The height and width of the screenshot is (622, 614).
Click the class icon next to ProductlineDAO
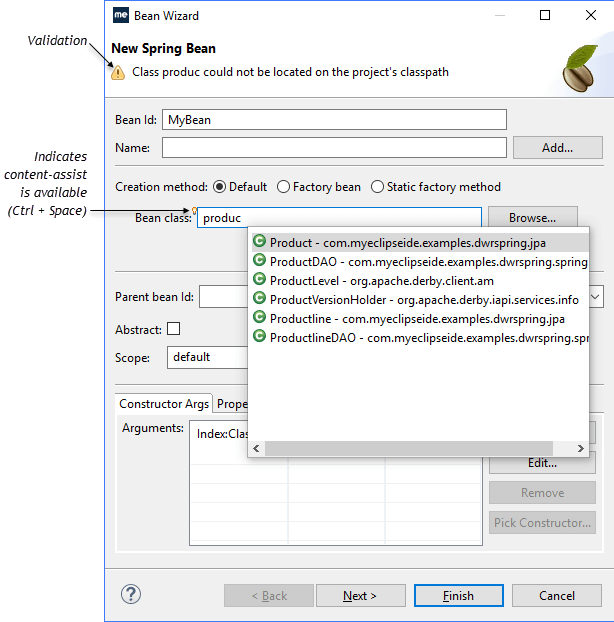point(259,336)
